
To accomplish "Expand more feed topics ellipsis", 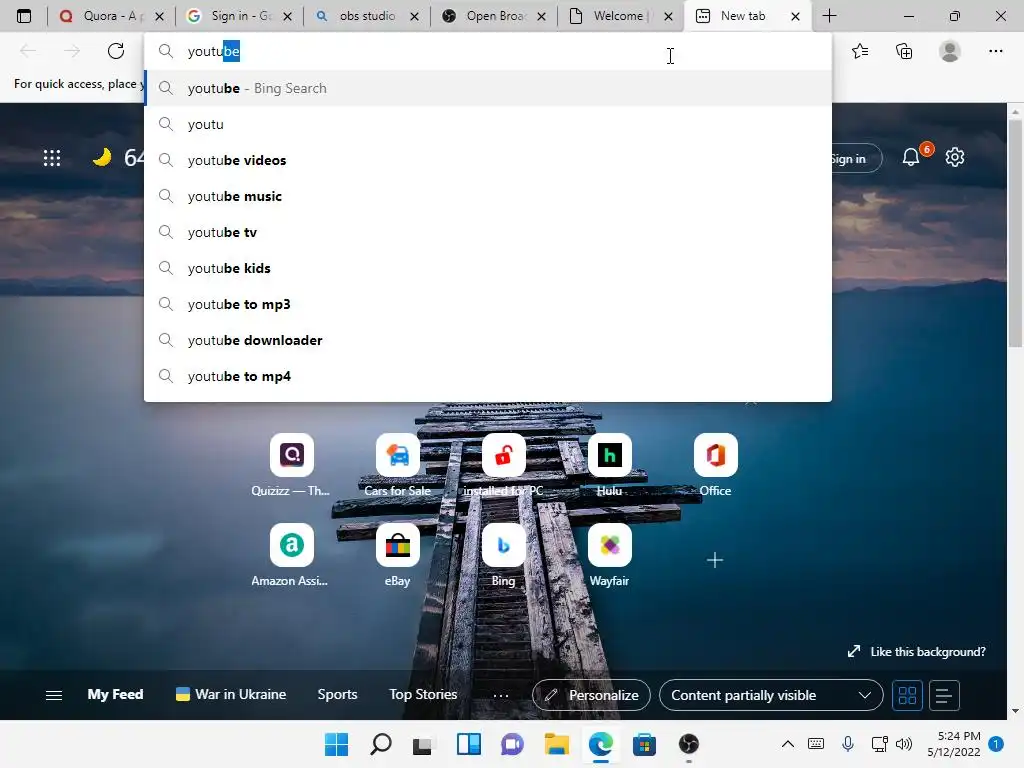I will click(x=501, y=696).
